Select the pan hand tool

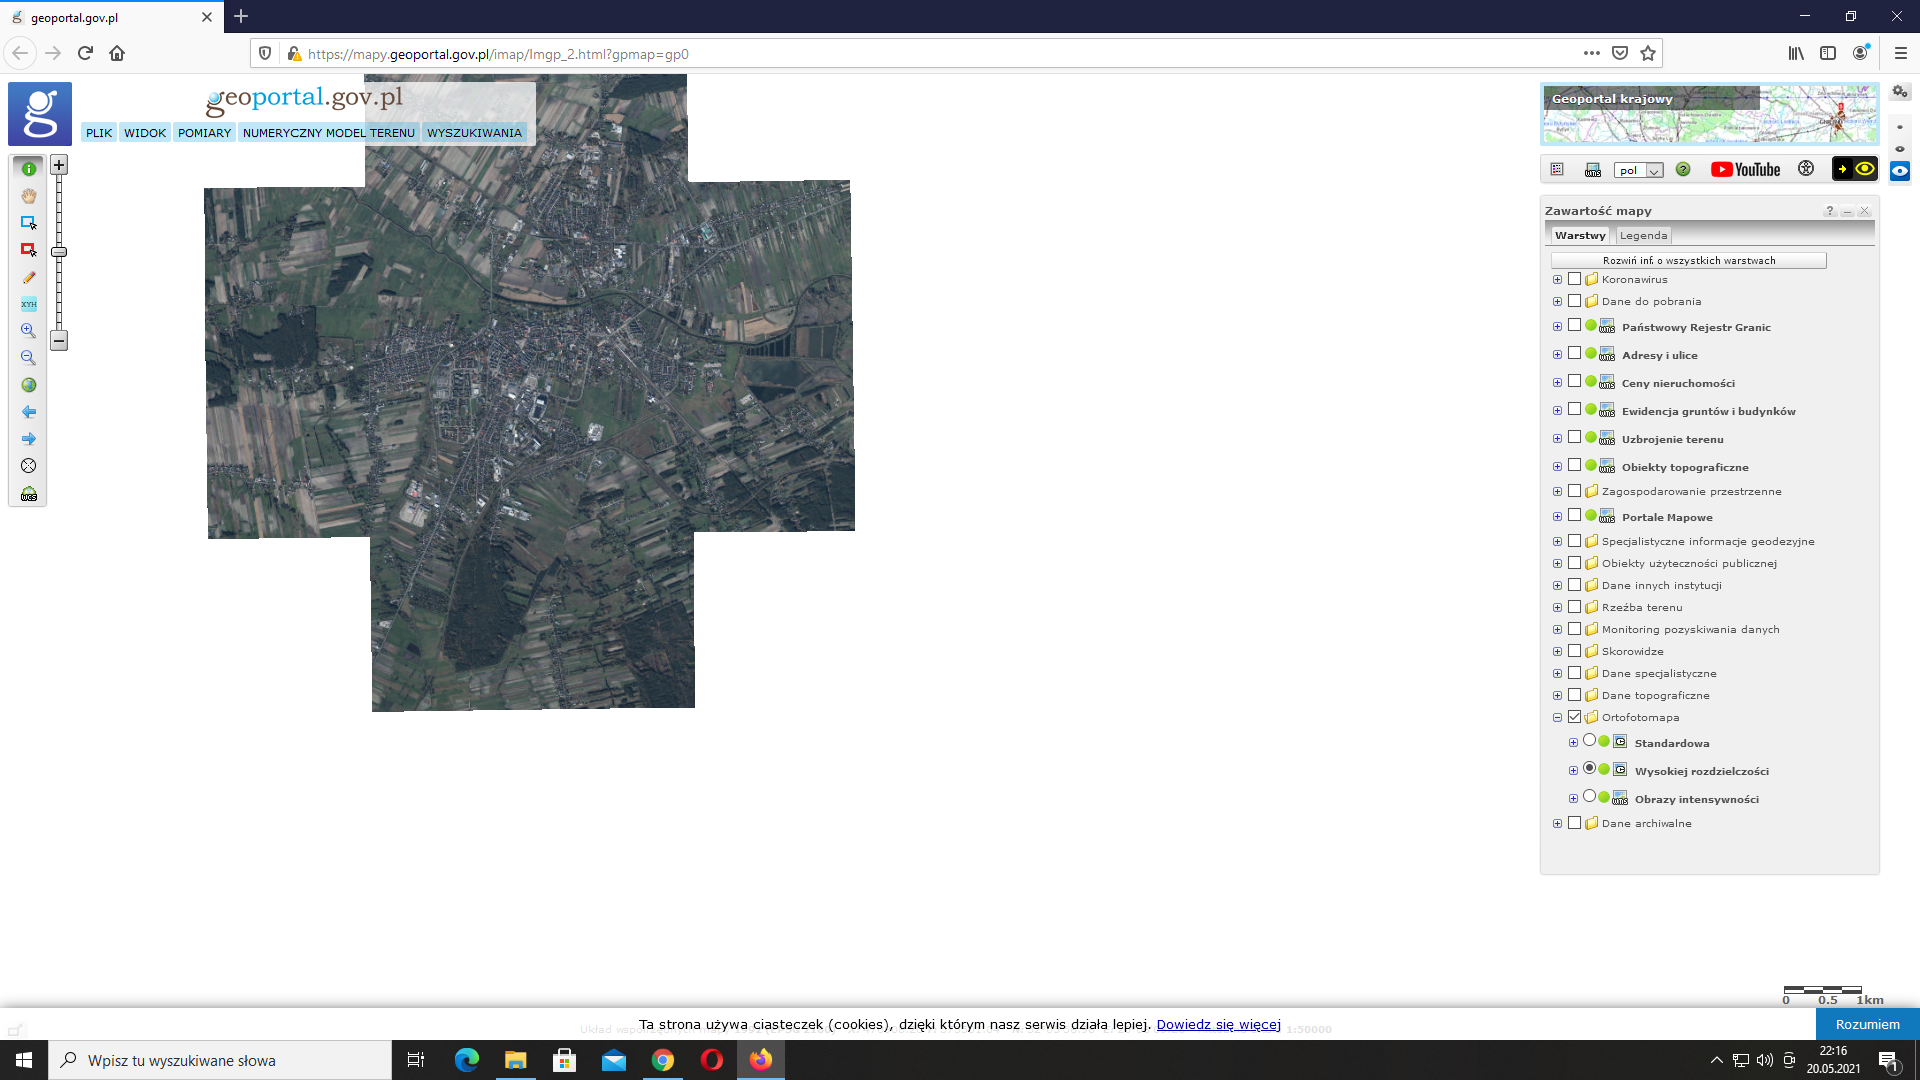(x=28, y=196)
